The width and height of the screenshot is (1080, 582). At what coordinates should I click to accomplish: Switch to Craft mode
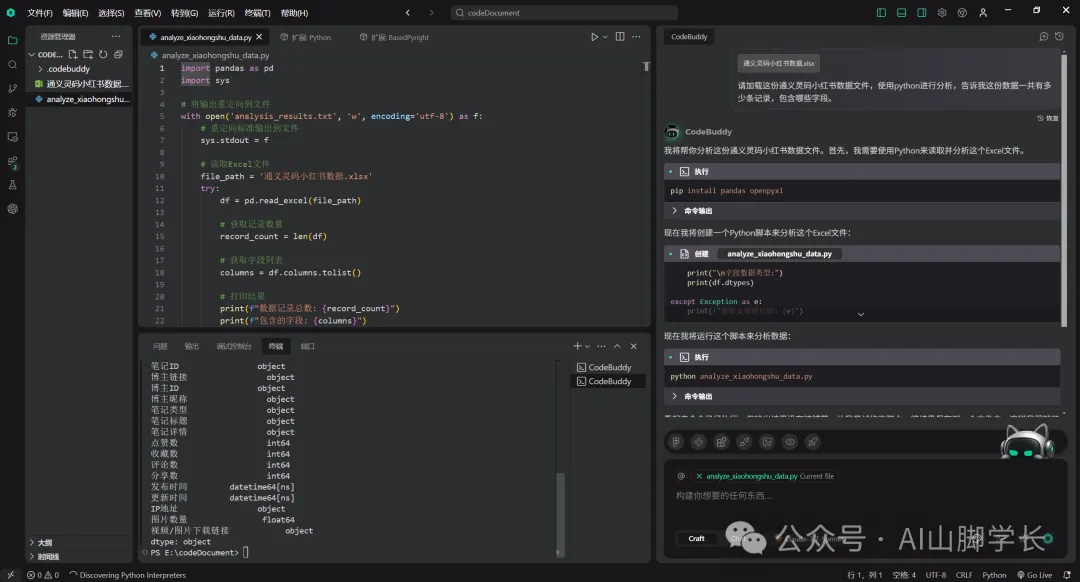tap(696, 539)
